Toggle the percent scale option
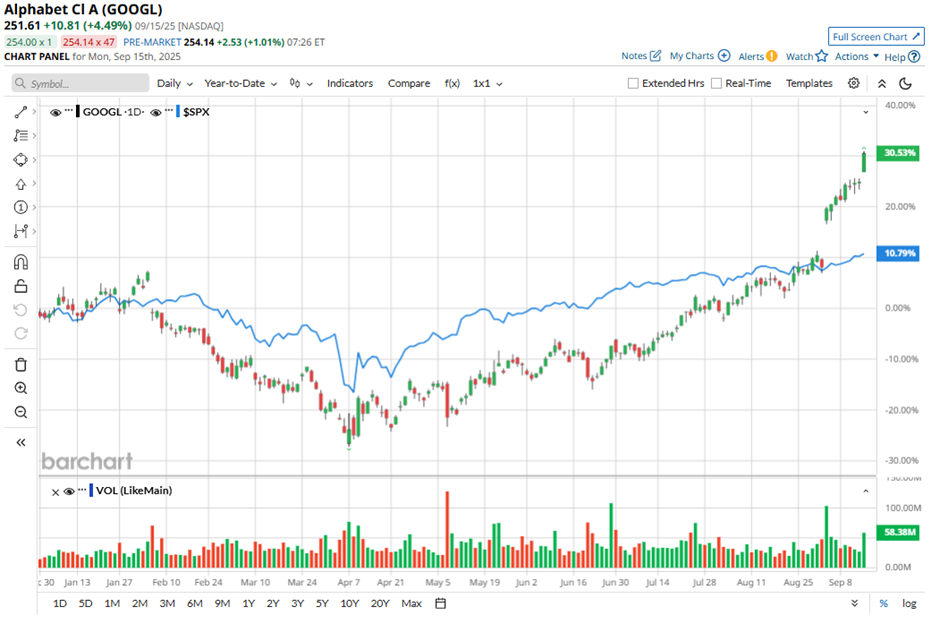Image resolution: width=940 pixels, height=624 pixels. (x=884, y=604)
